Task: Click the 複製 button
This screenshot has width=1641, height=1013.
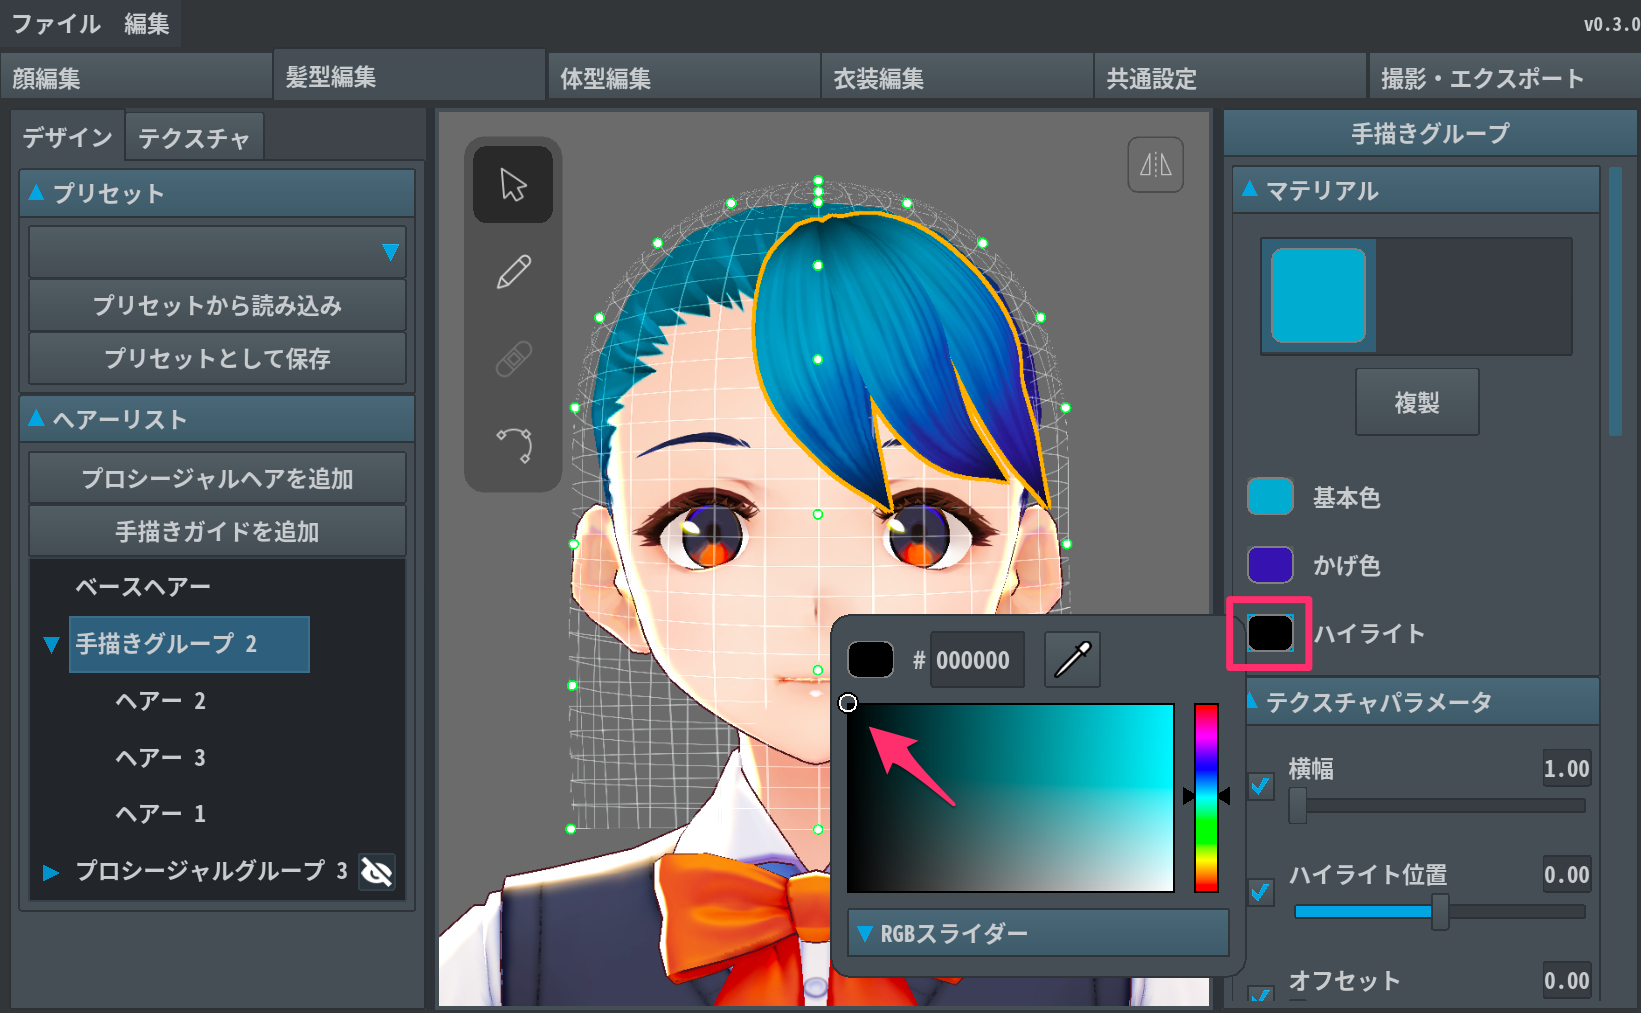Action: click(x=1417, y=402)
